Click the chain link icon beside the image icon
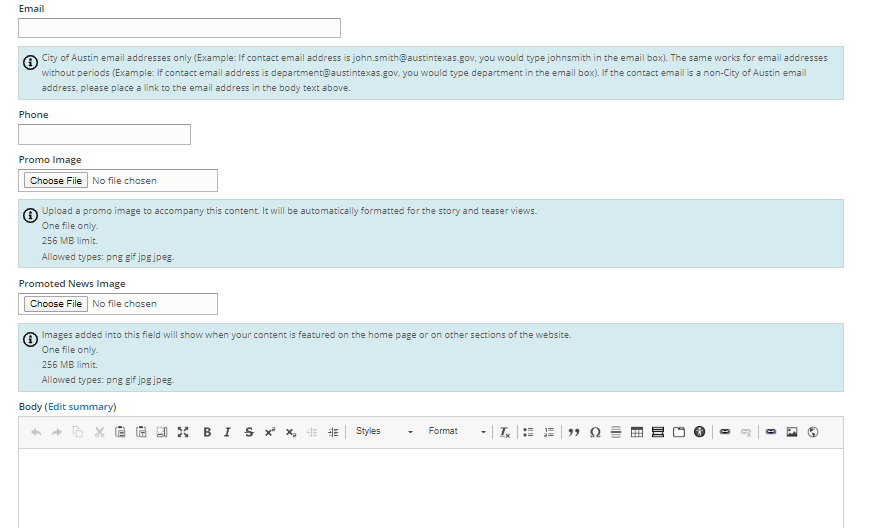891x528 pixels. tap(771, 433)
